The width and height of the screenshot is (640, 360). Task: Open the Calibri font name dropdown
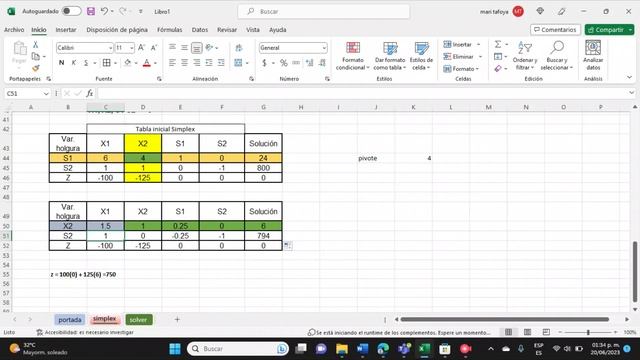tap(110, 48)
